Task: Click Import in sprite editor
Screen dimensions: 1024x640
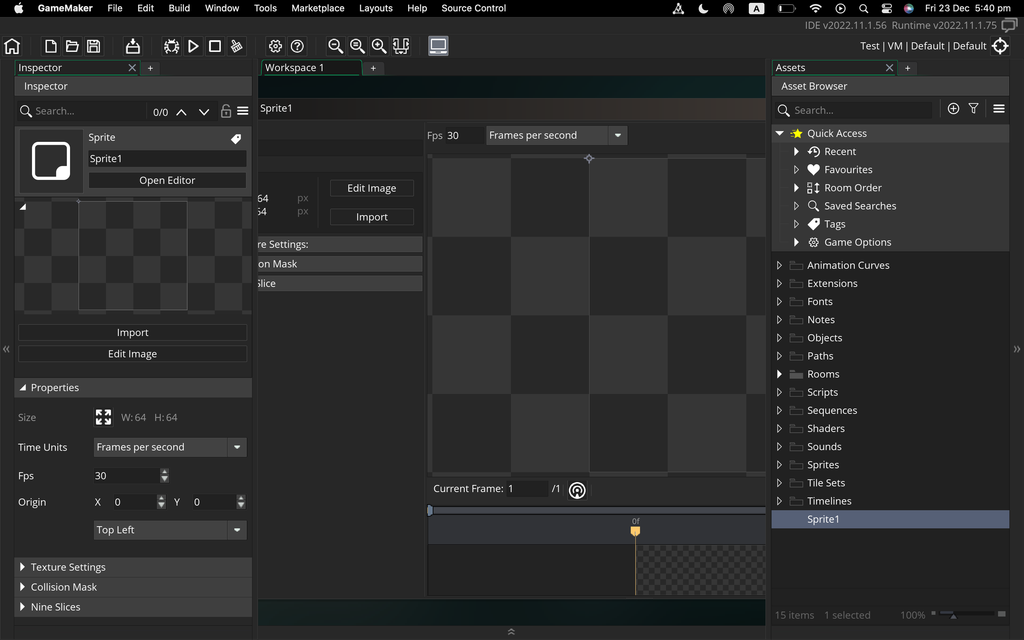Action: coord(372,217)
